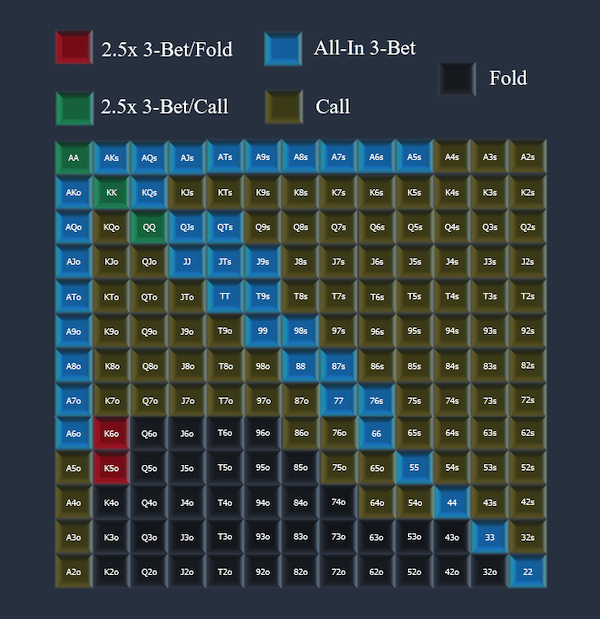Click the olive Call legend swatch
600x619 pixels.
tap(283, 107)
